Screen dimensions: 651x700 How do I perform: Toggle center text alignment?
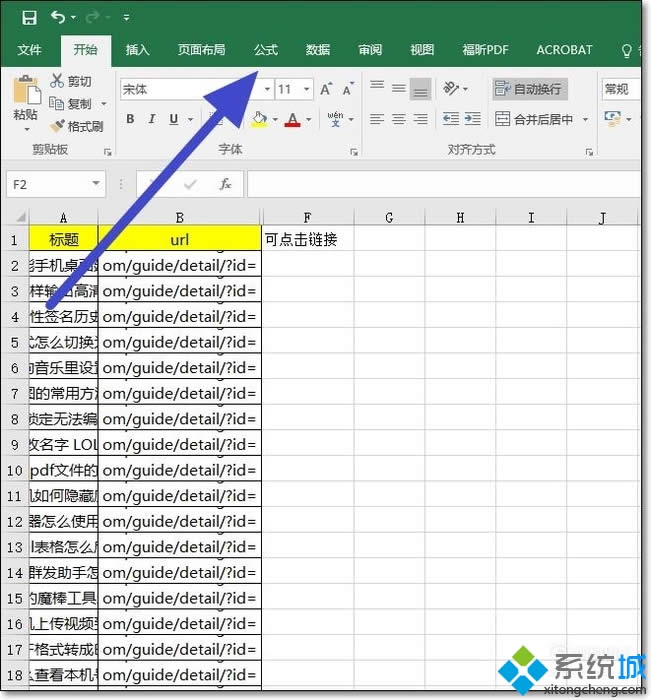coord(399,119)
